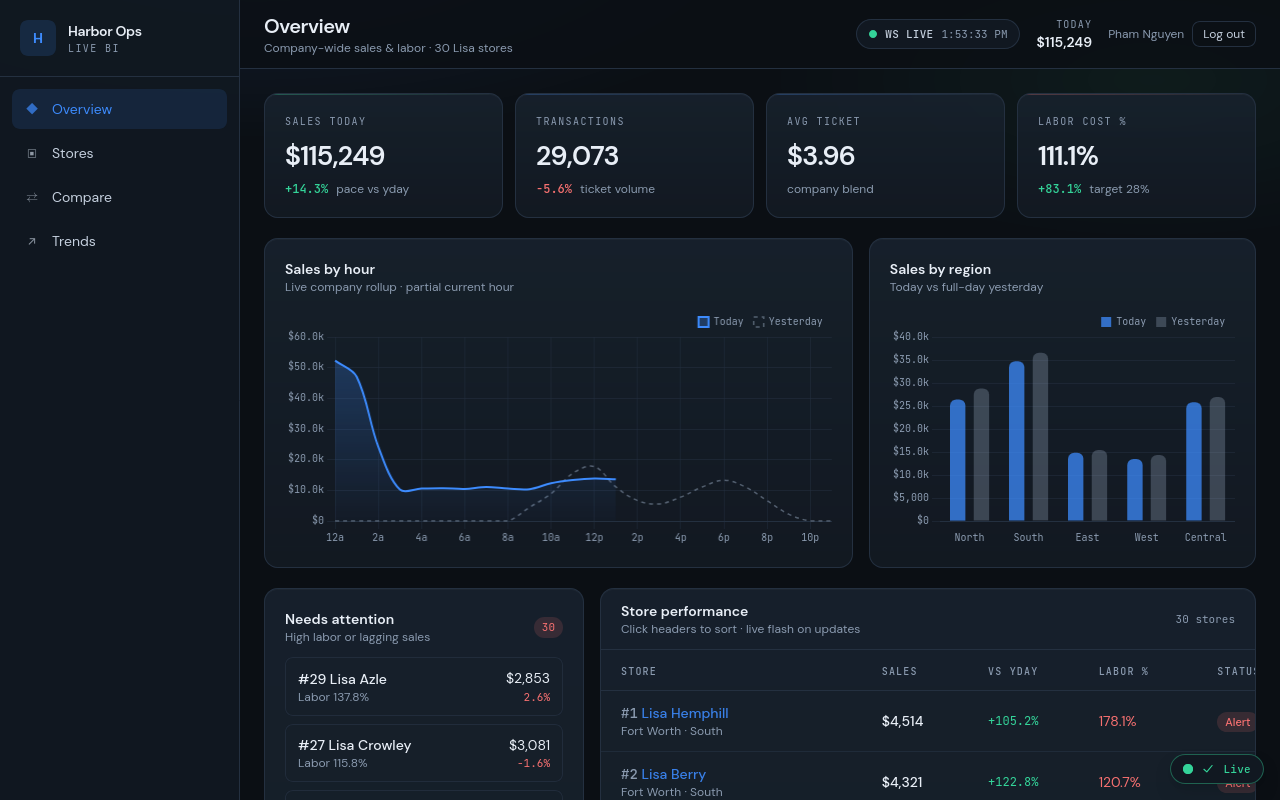Toggle Yesterday series in Sales by region legend

[x=1190, y=321]
